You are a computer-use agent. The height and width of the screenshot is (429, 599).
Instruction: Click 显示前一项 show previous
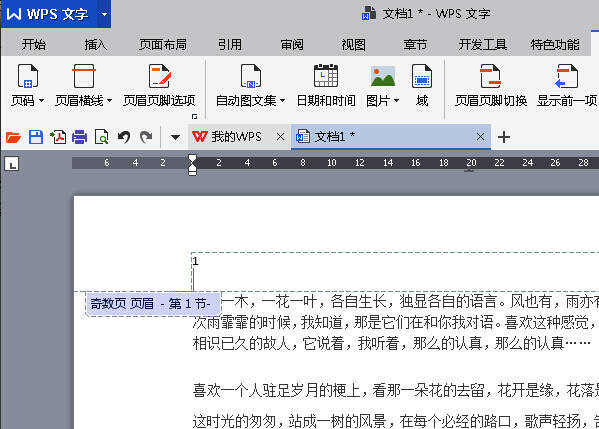tap(567, 85)
